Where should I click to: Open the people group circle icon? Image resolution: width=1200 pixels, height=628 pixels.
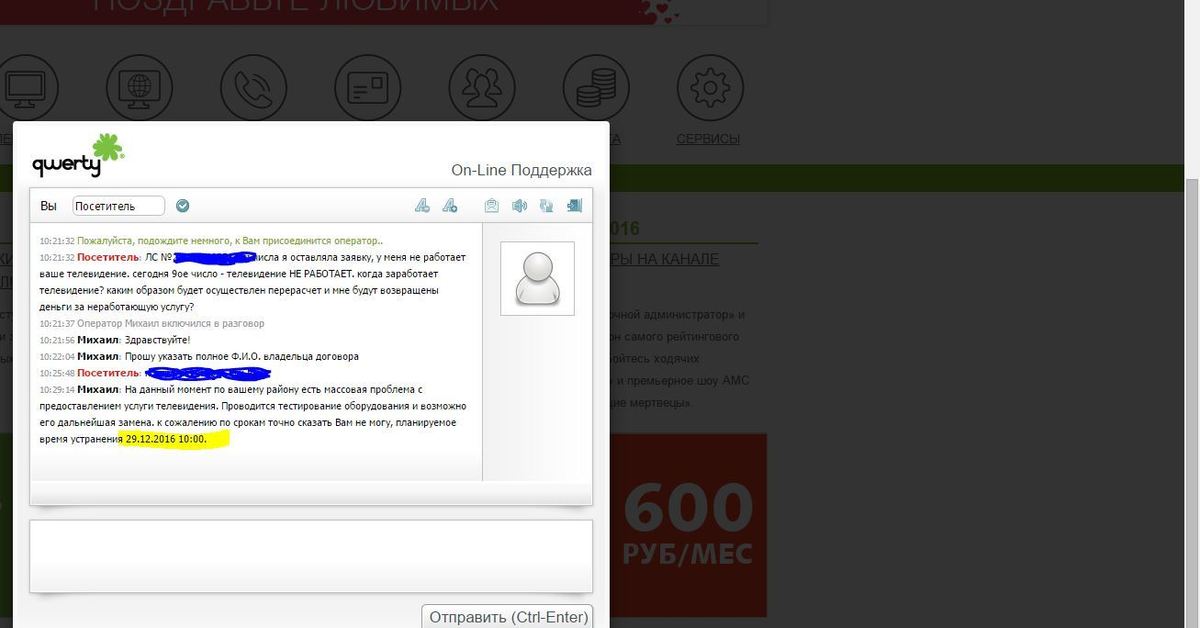(x=481, y=88)
